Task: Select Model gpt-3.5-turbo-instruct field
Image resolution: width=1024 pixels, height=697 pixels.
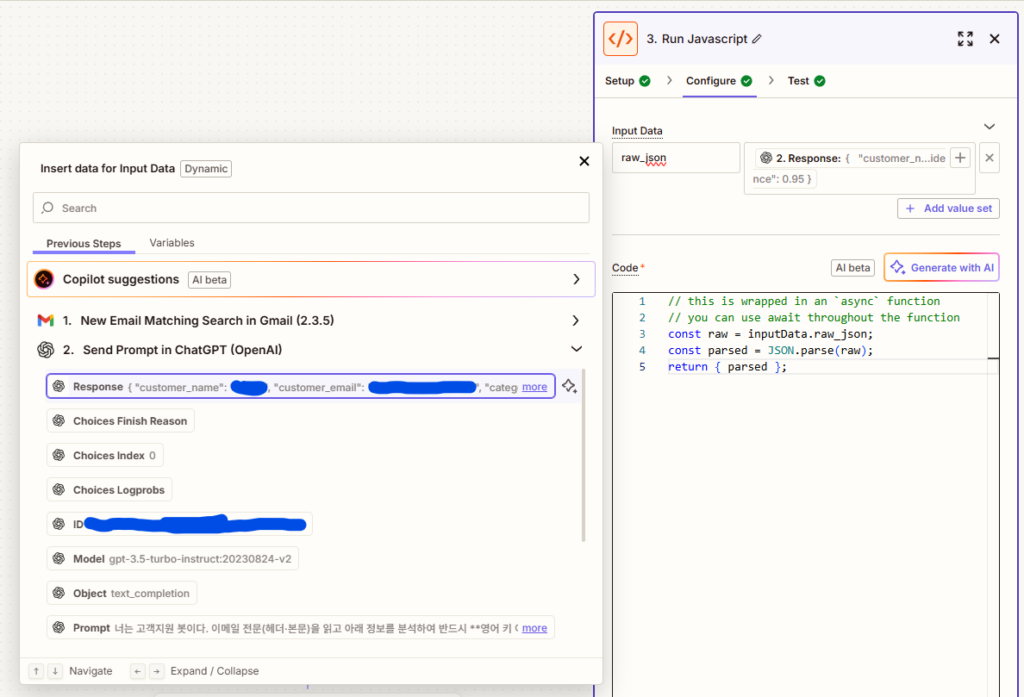Action: [172, 559]
